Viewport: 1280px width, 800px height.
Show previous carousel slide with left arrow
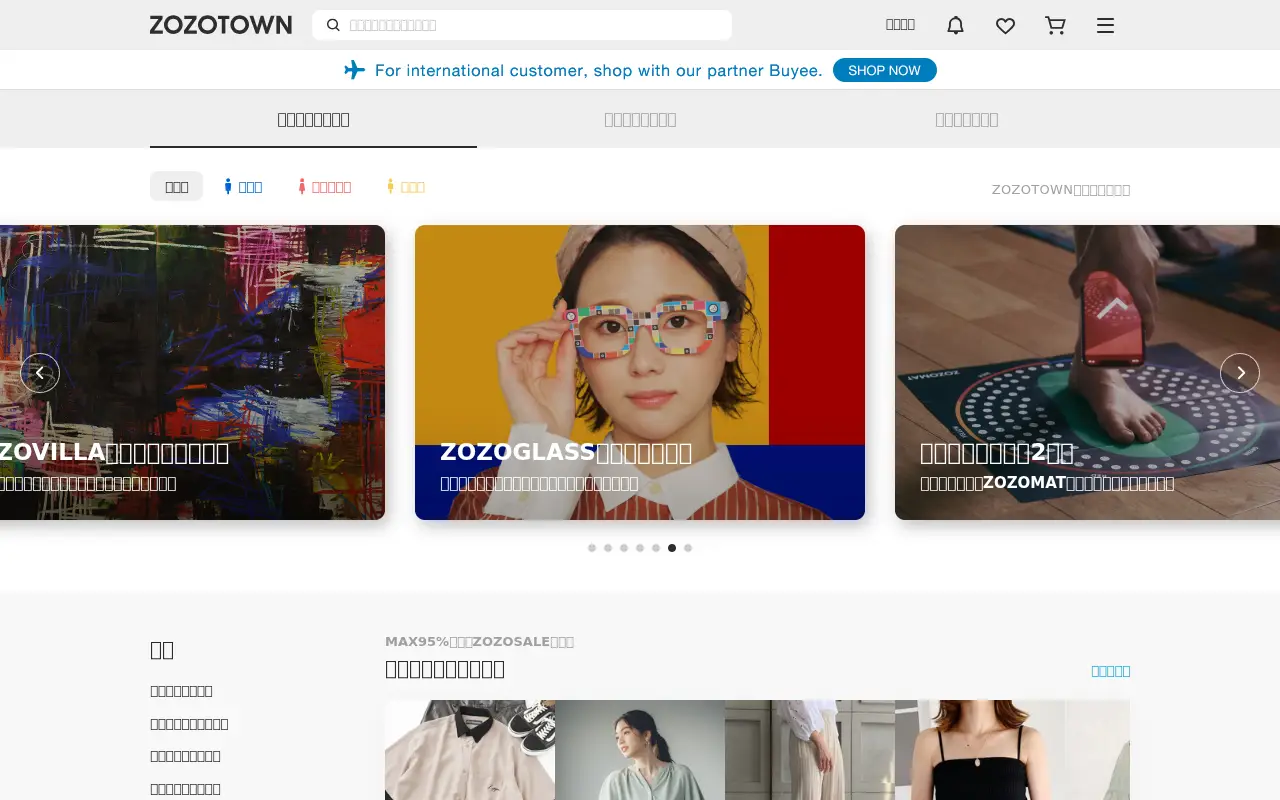pos(40,373)
